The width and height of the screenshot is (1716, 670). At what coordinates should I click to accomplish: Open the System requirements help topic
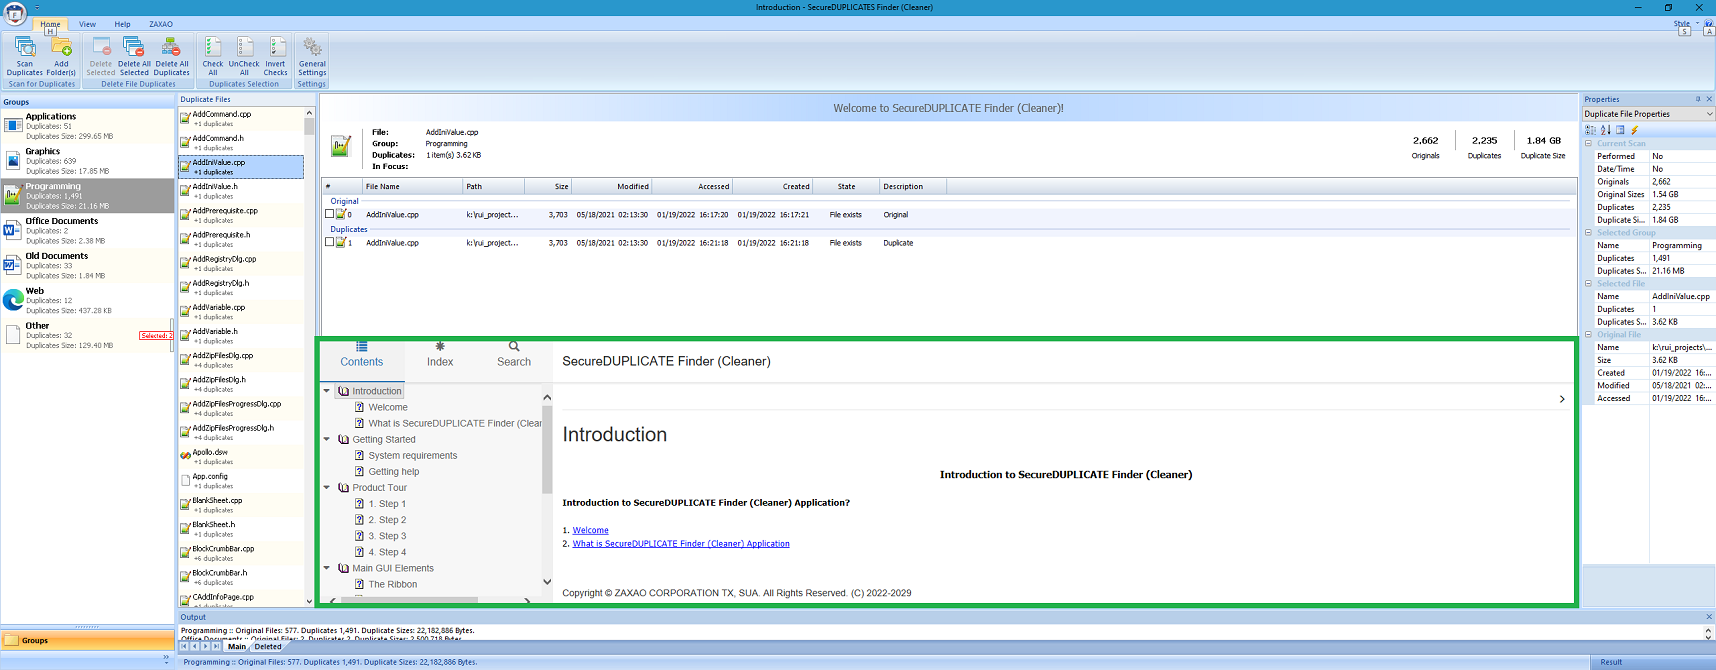pos(412,456)
